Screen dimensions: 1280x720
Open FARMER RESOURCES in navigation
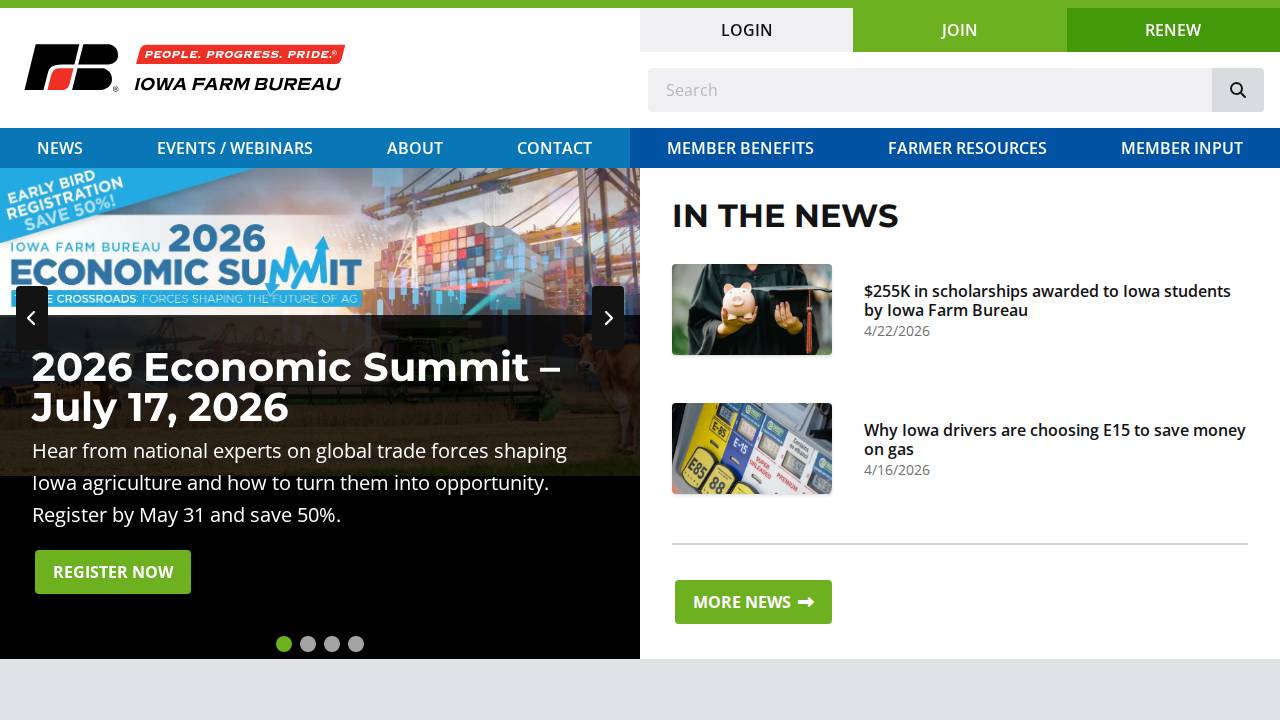coord(967,148)
